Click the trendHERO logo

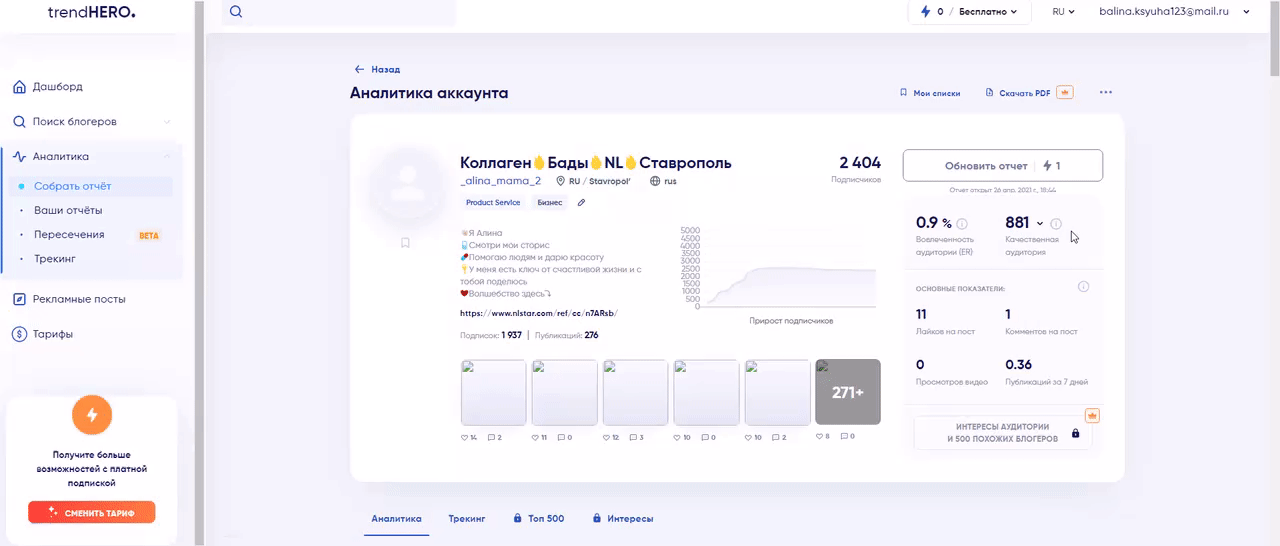[91, 12]
